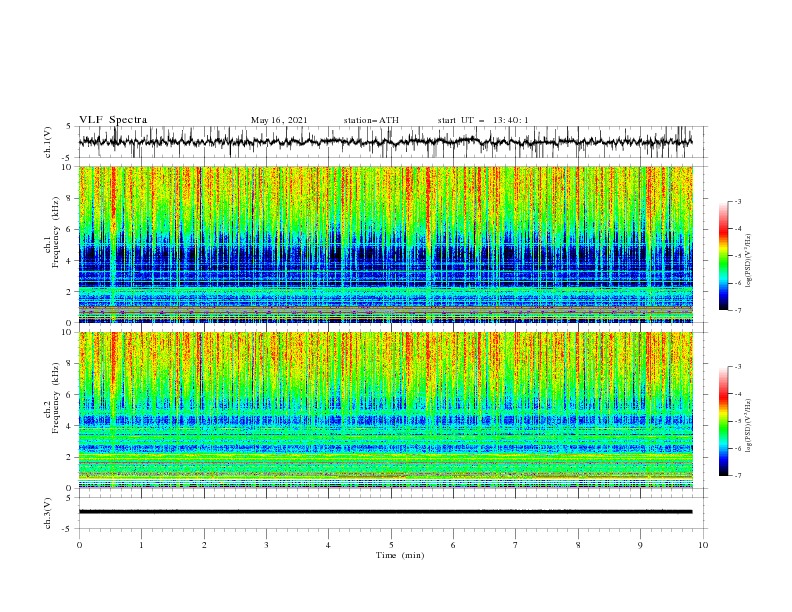
Task: Click inside the ch.2 spectrogram panel
Action: (385, 410)
